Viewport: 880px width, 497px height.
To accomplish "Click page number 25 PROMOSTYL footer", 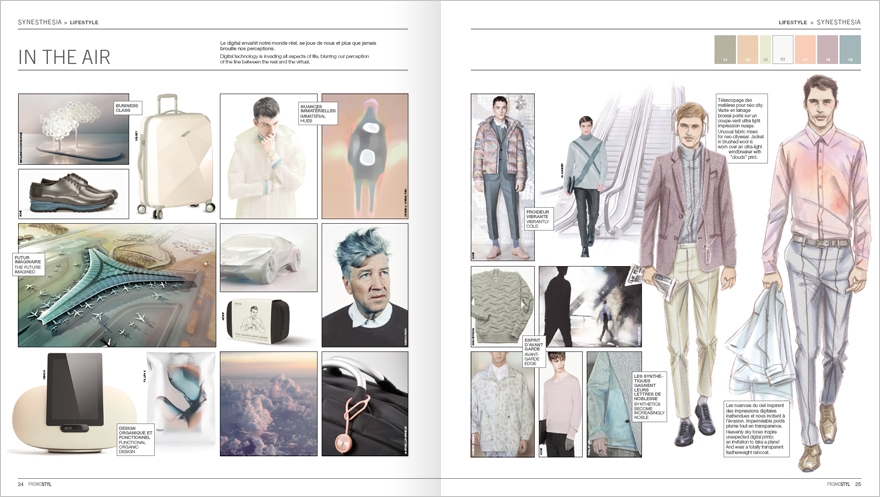I will (844, 484).
